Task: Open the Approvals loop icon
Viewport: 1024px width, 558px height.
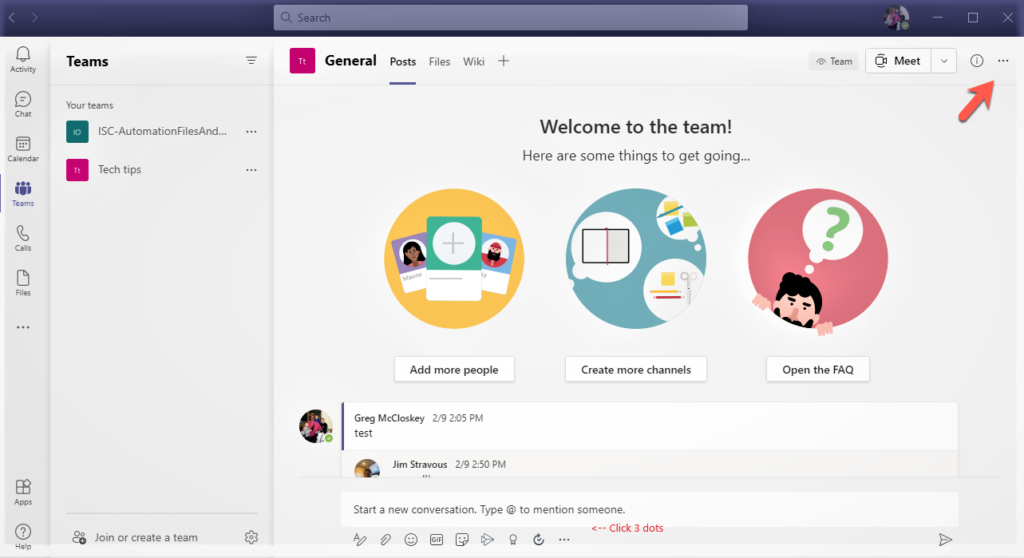Action: click(x=539, y=539)
